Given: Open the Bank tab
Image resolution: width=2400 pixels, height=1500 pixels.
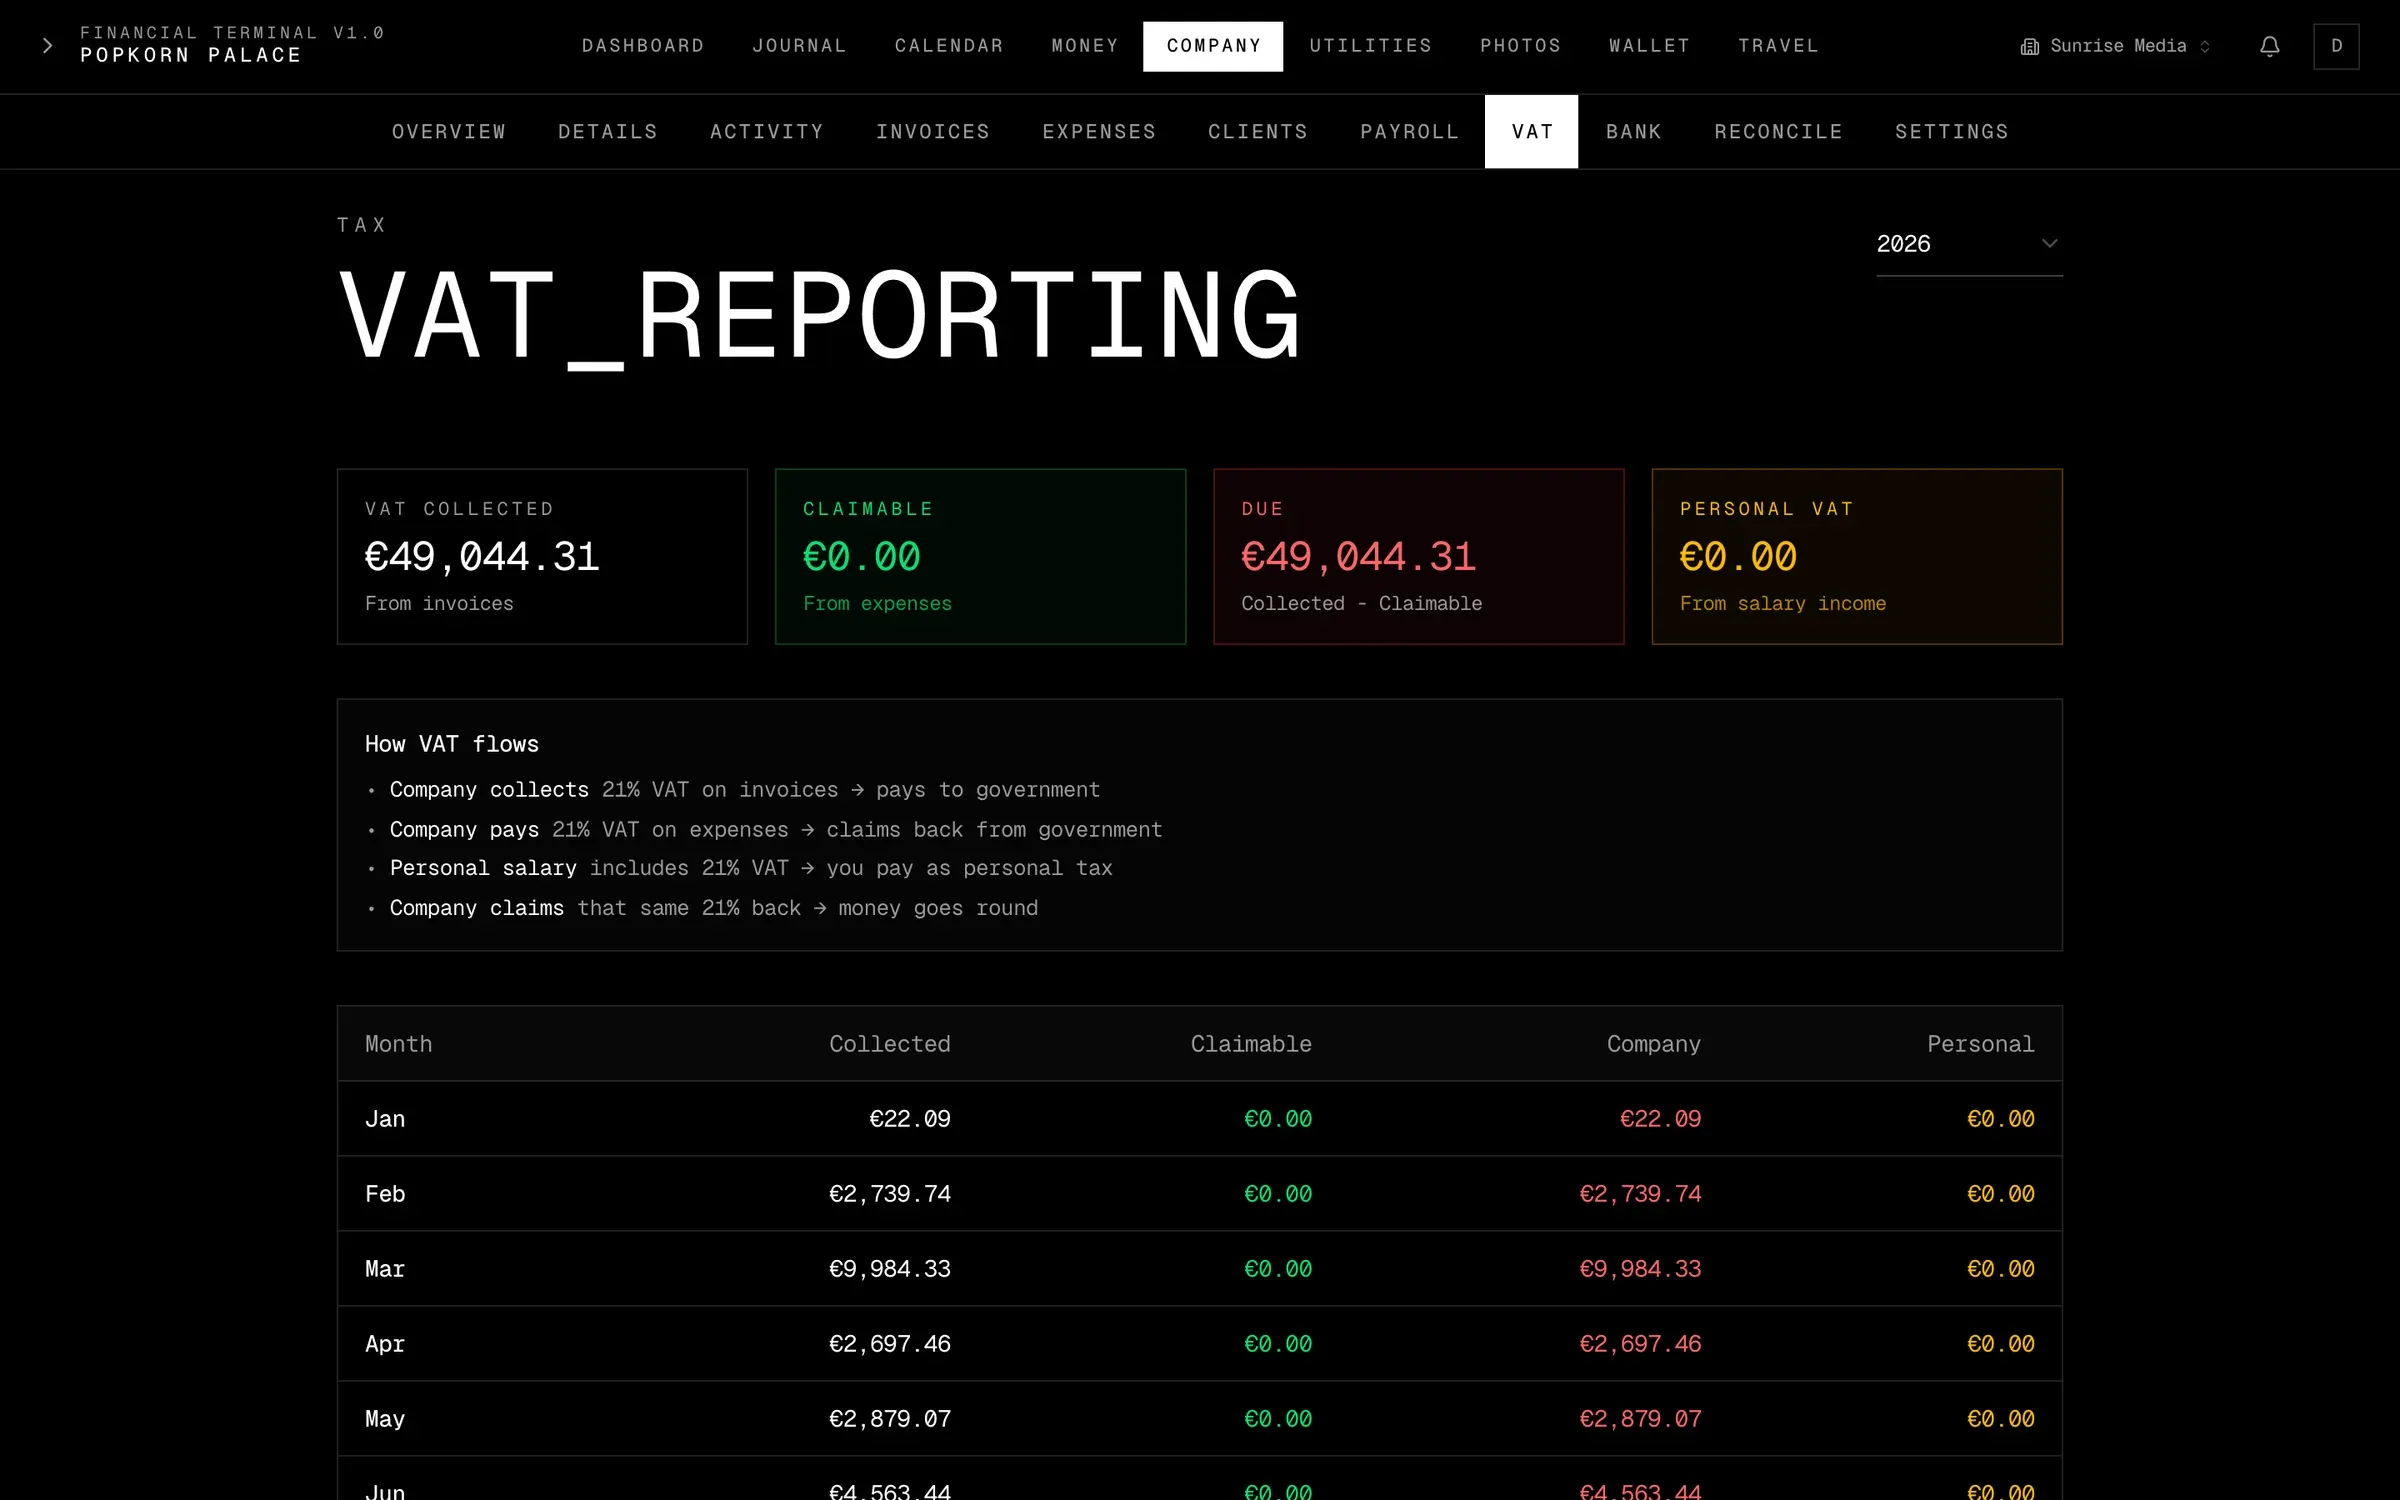Looking at the screenshot, I should pyautogui.click(x=1633, y=132).
